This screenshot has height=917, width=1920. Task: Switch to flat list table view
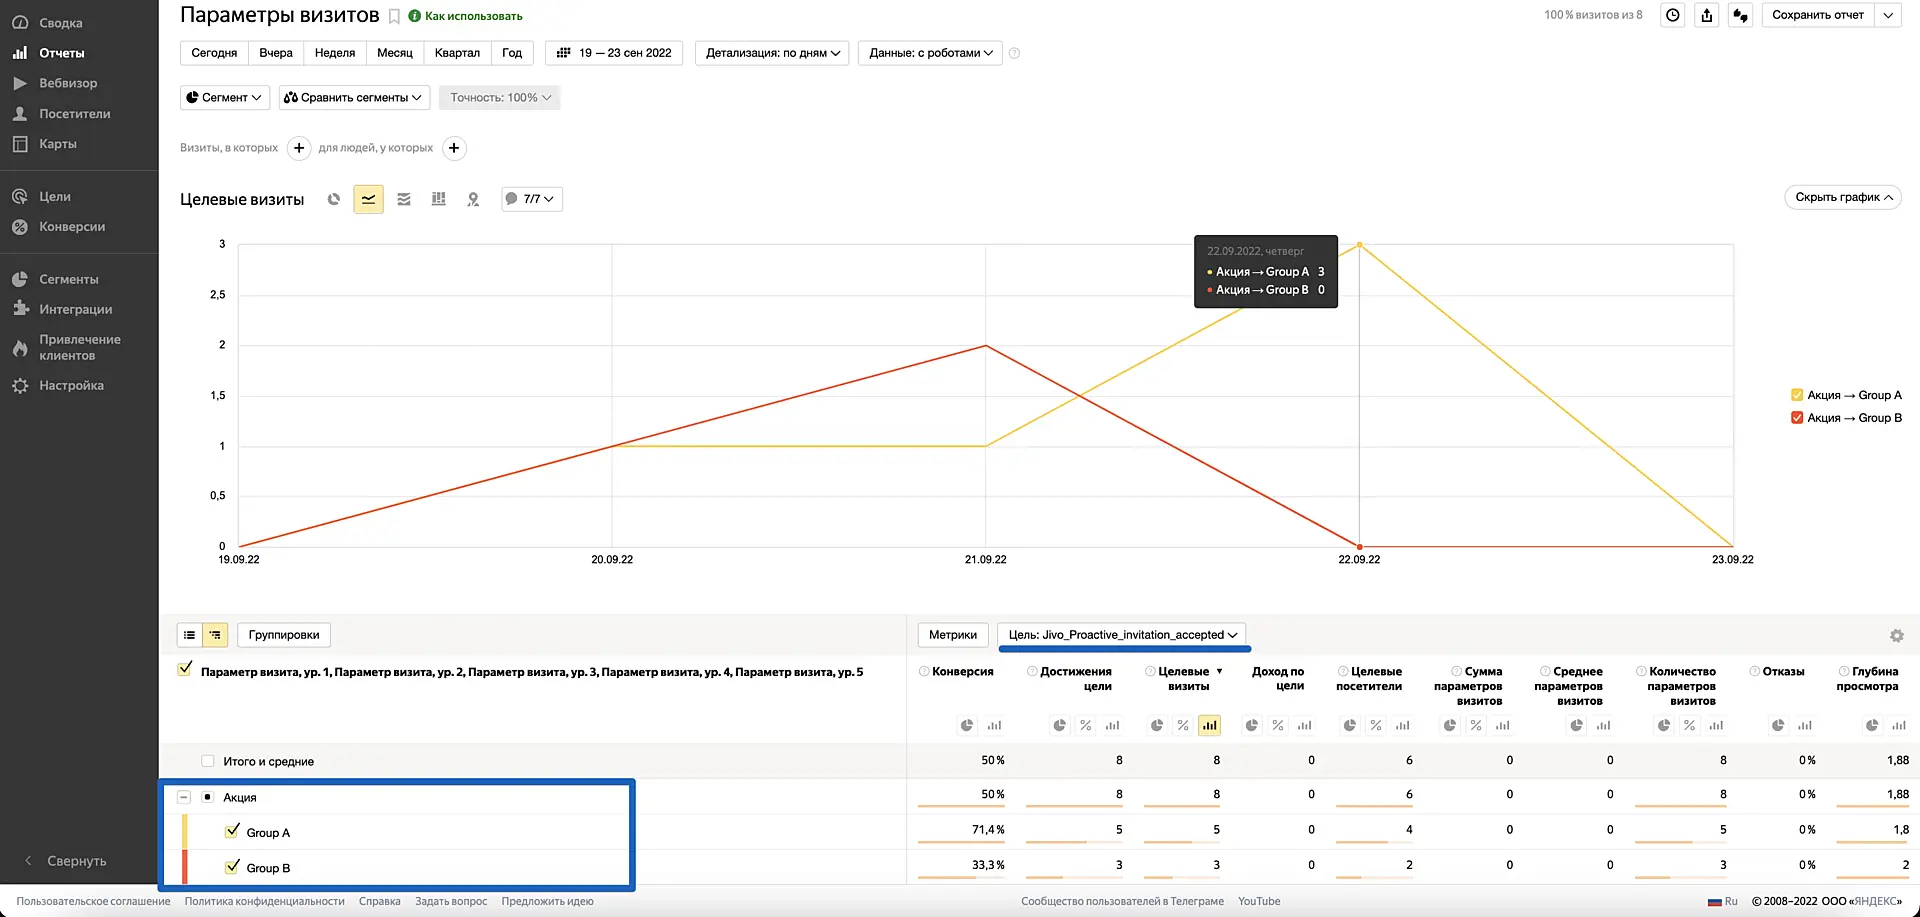[190, 635]
